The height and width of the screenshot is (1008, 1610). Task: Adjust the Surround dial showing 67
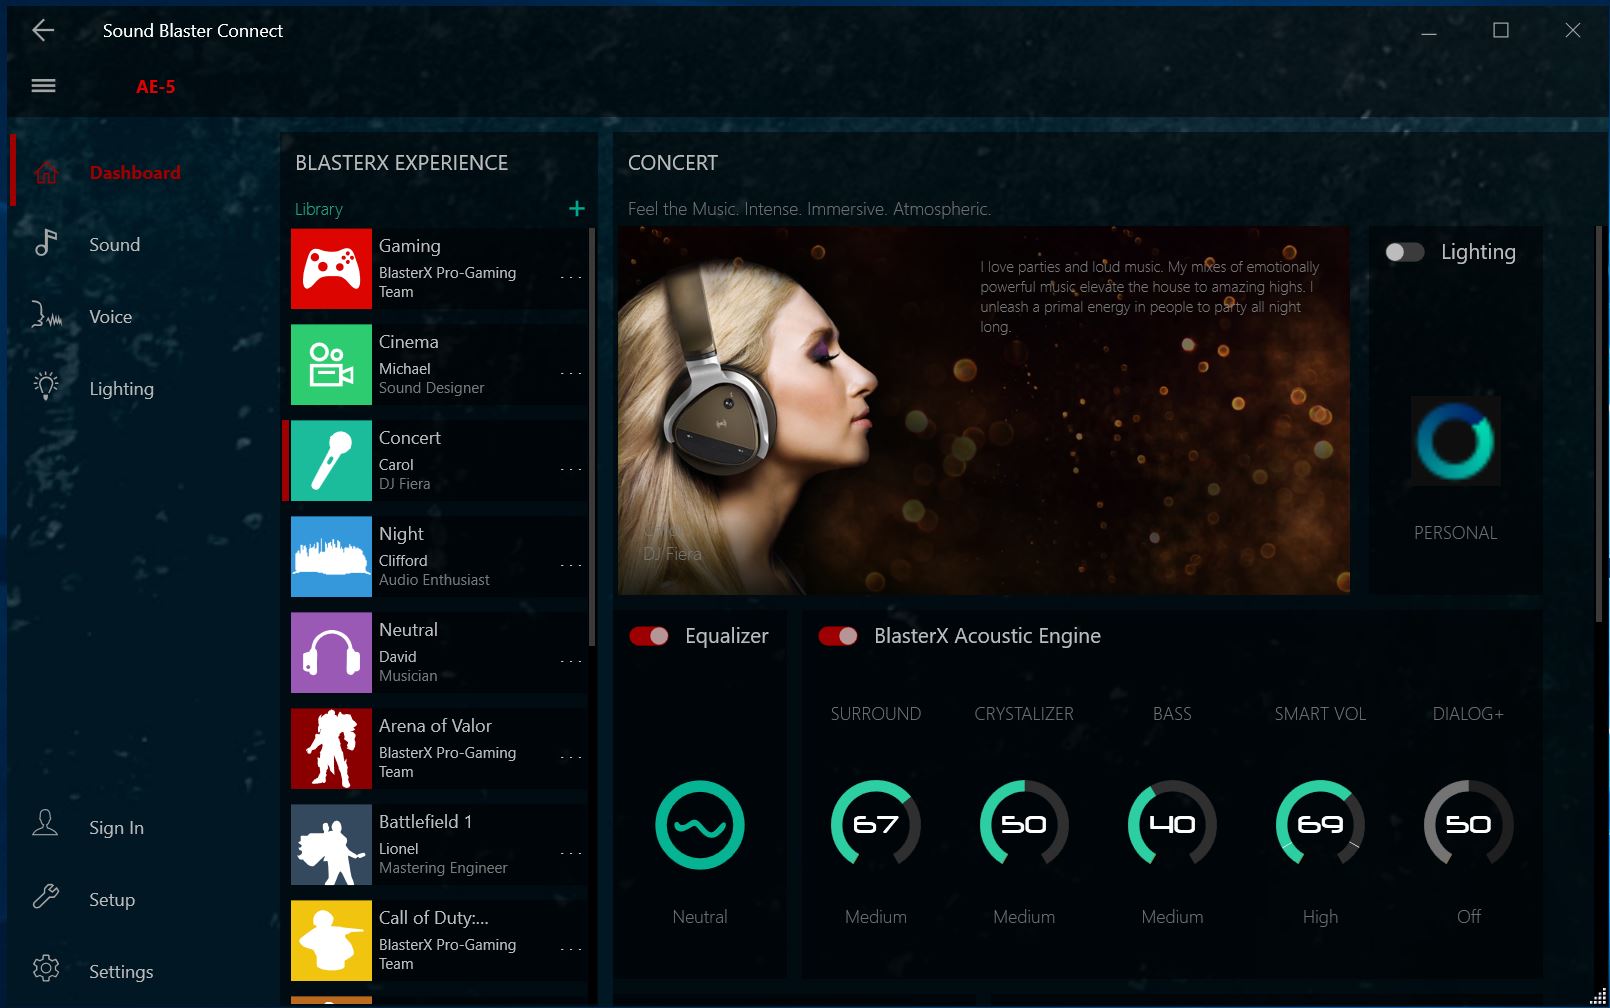pos(876,824)
